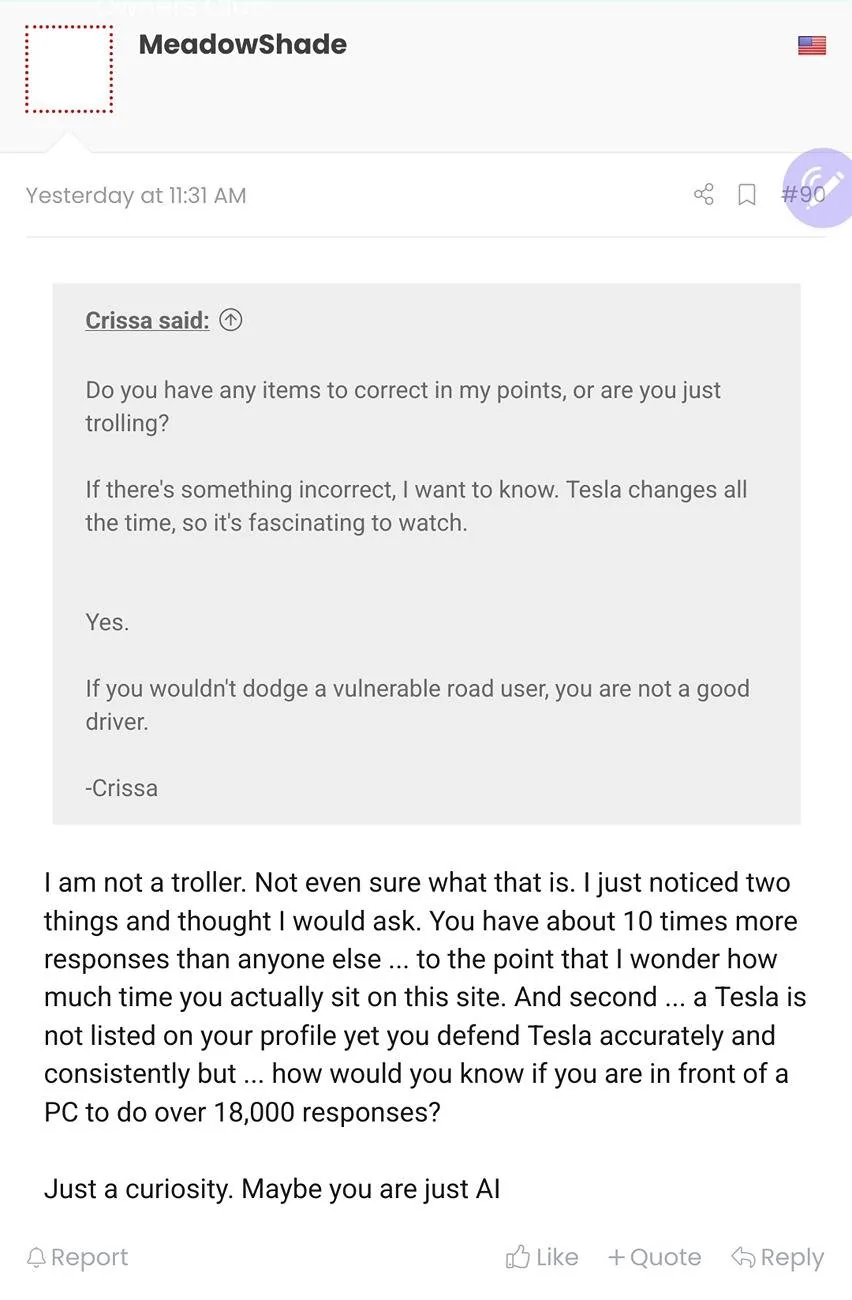Bookmark post #90 with the bookmark icon
The width and height of the screenshot is (852, 1300).
click(747, 194)
